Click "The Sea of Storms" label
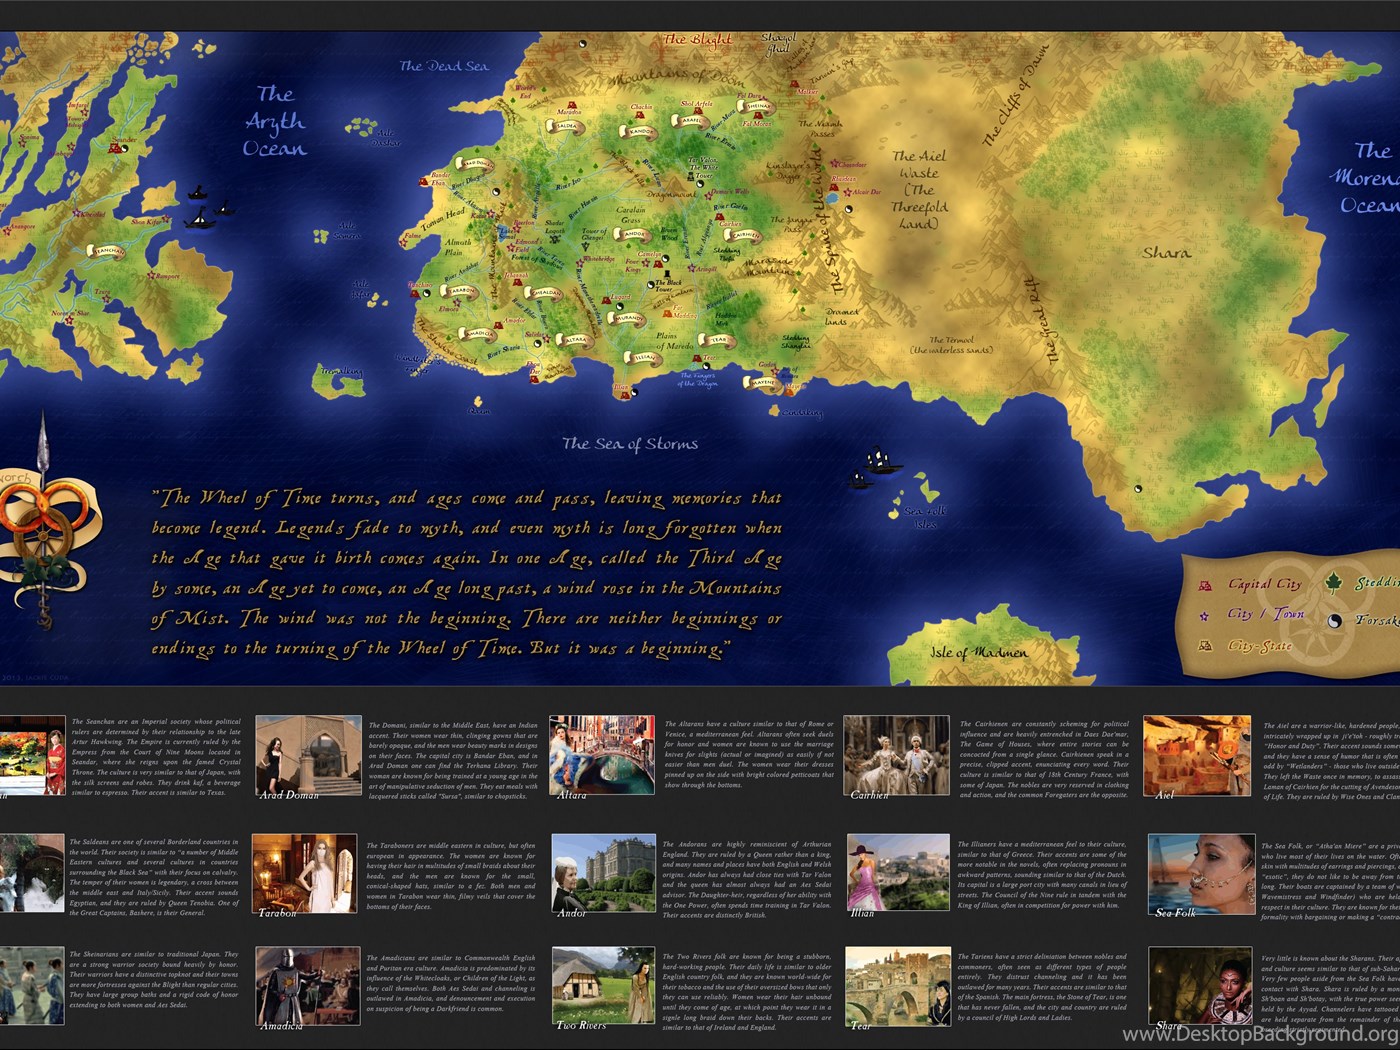Viewport: 1400px width, 1050px height. tap(630, 443)
